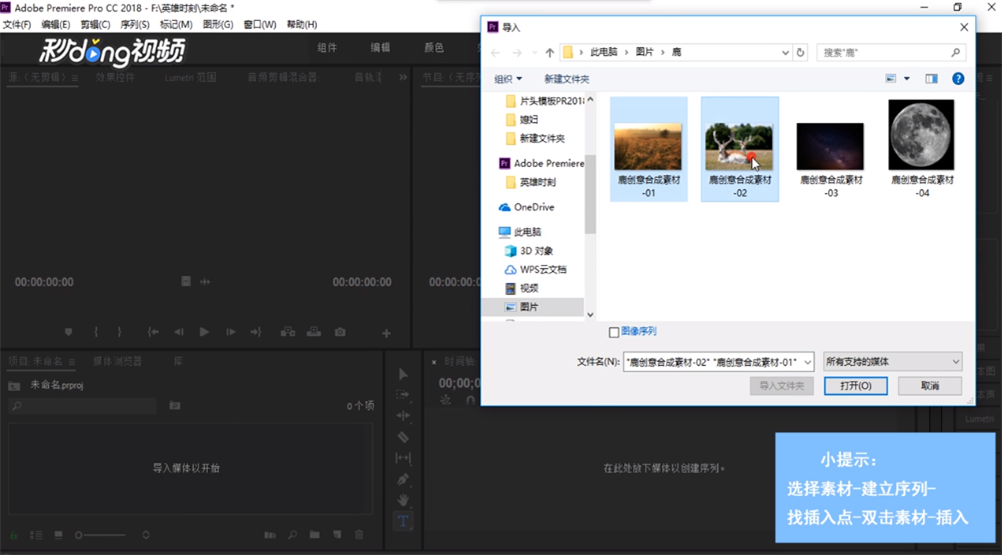Screen dimensions: 1002x555
Task: Click the project panel search field
Action: [x=82, y=406]
